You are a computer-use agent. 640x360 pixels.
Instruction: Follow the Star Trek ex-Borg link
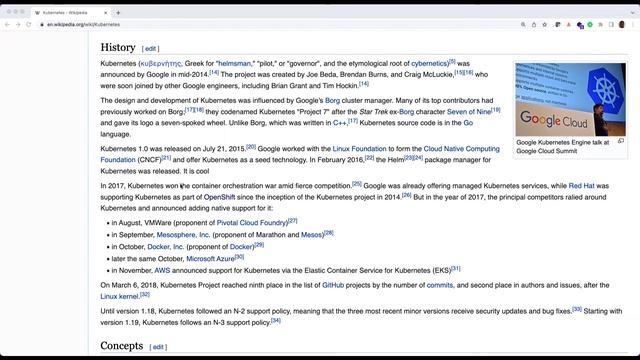pos(406,112)
